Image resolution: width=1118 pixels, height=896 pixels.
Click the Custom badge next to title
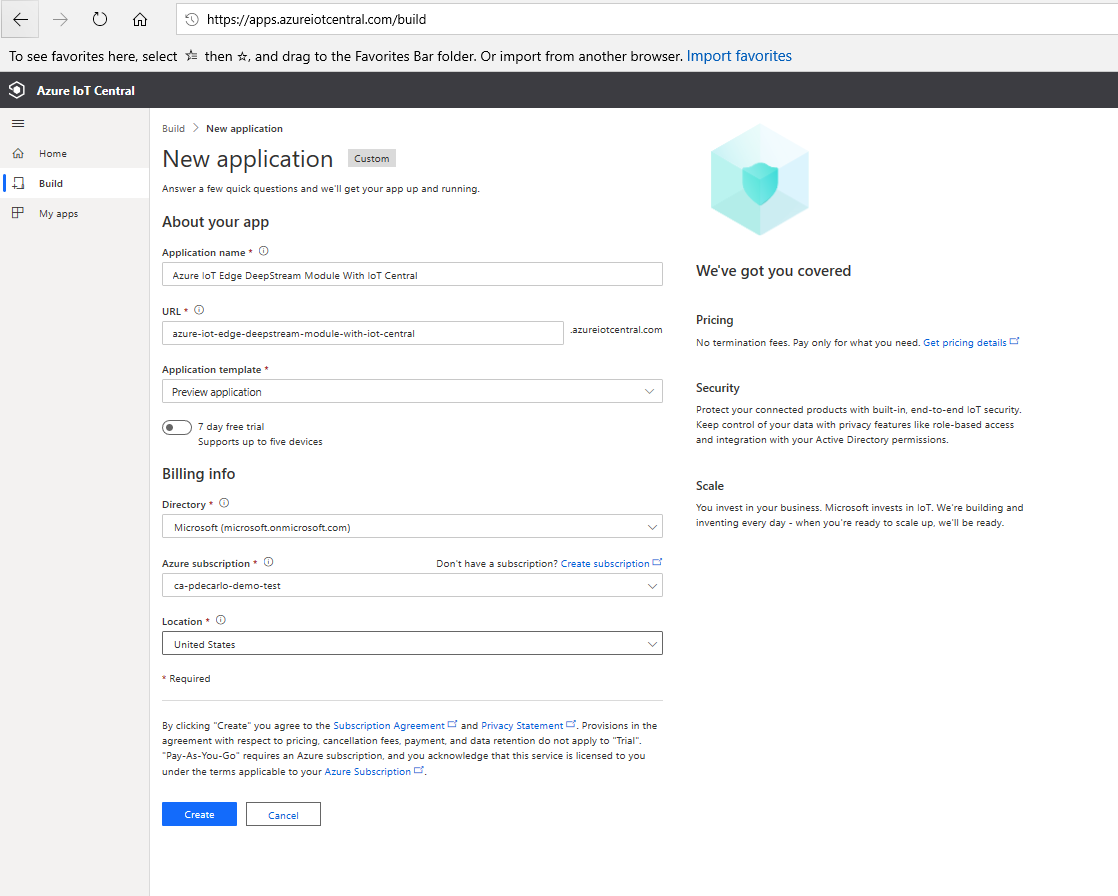[x=371, y=158]
